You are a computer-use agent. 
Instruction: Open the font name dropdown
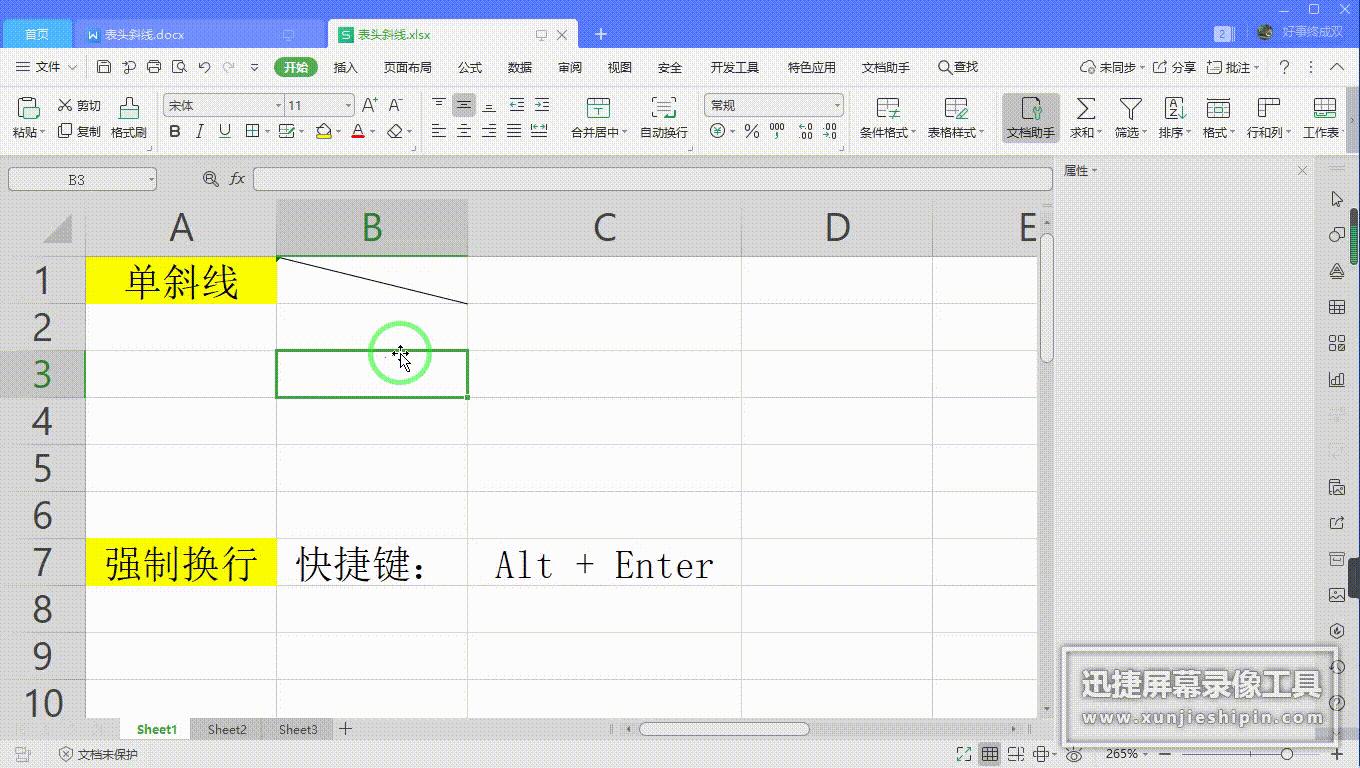tap(276, 104)
